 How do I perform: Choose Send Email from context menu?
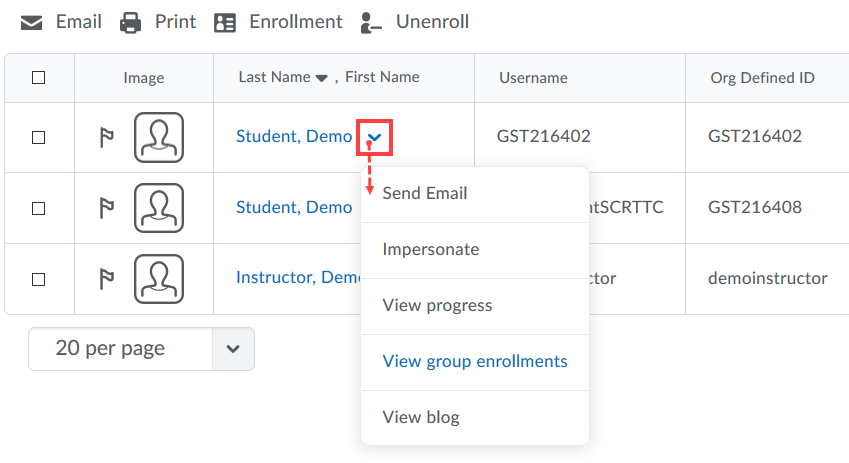[475, 193]
